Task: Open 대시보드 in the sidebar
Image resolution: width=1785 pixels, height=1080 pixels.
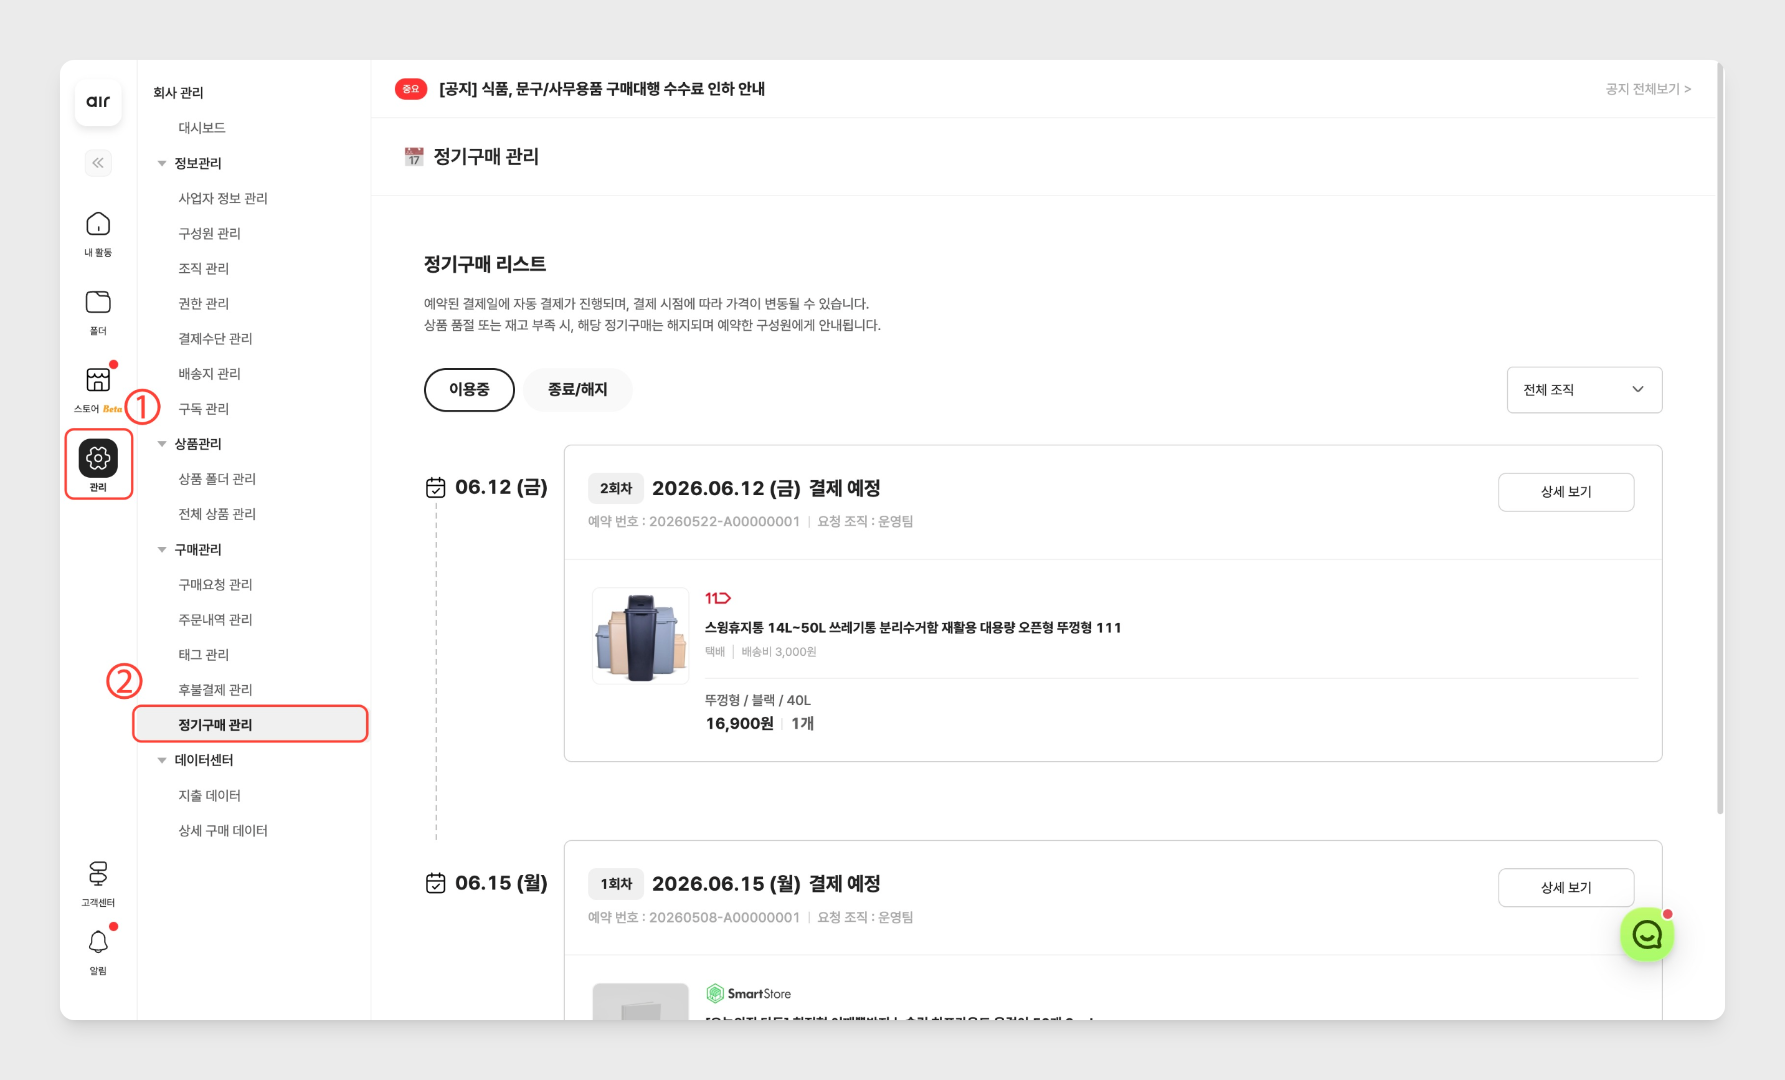Action: click(x=202, y=128)
